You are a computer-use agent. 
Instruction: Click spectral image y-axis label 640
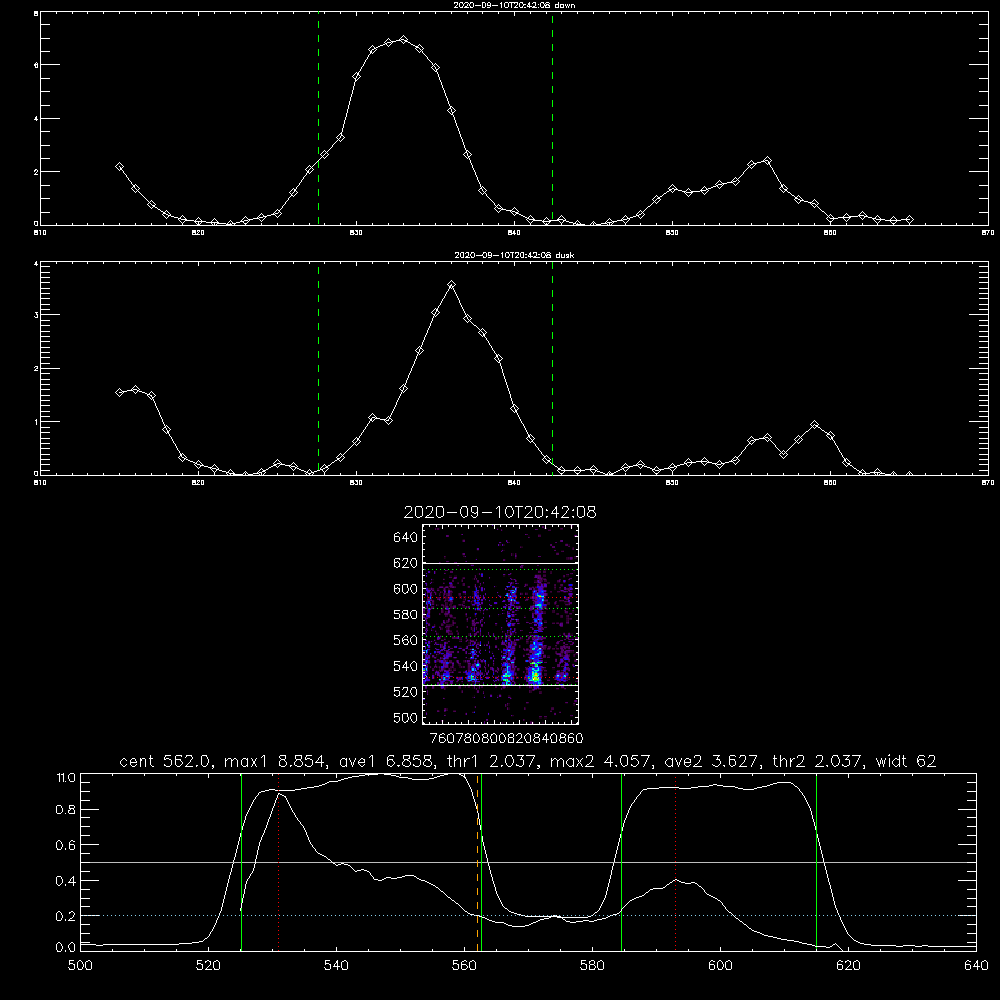(x=406, y=538)
